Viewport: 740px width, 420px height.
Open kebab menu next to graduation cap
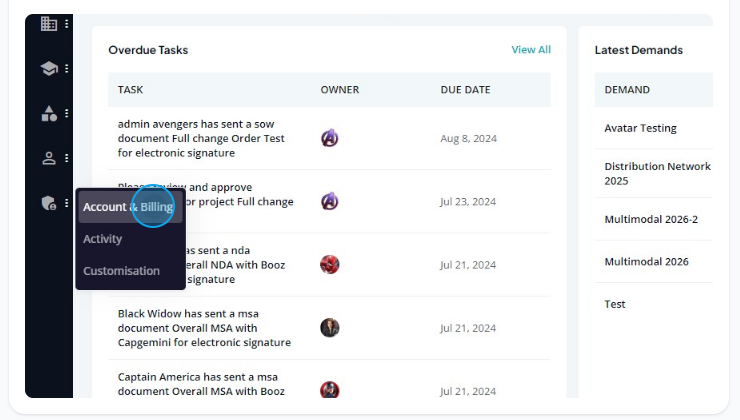coord(67,68)
